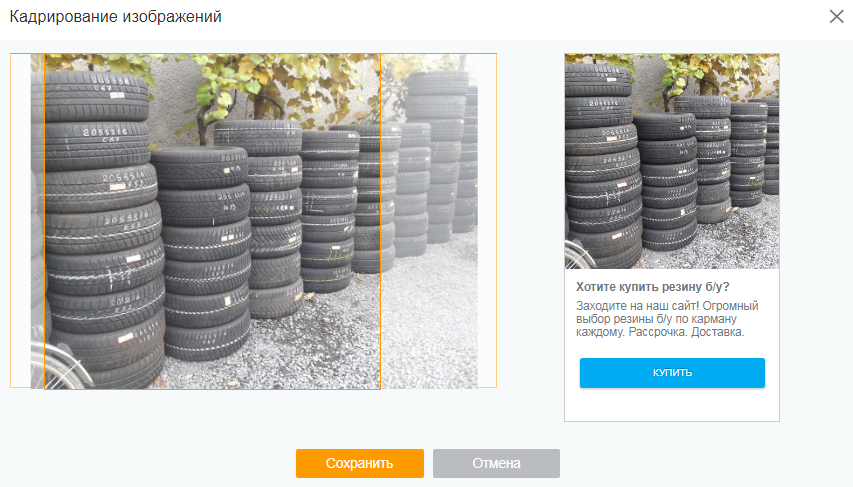Click the blue КУПИТЬ button in preview
This screenshot has width=853, height=487.
672,372
